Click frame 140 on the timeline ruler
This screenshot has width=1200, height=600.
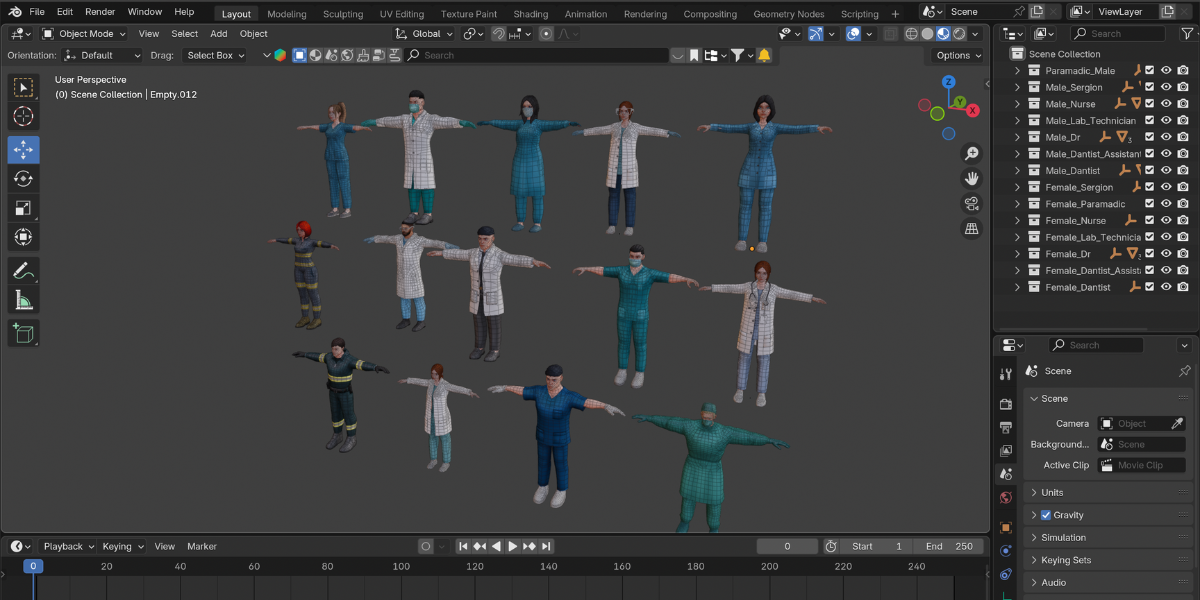coord(548,566)
